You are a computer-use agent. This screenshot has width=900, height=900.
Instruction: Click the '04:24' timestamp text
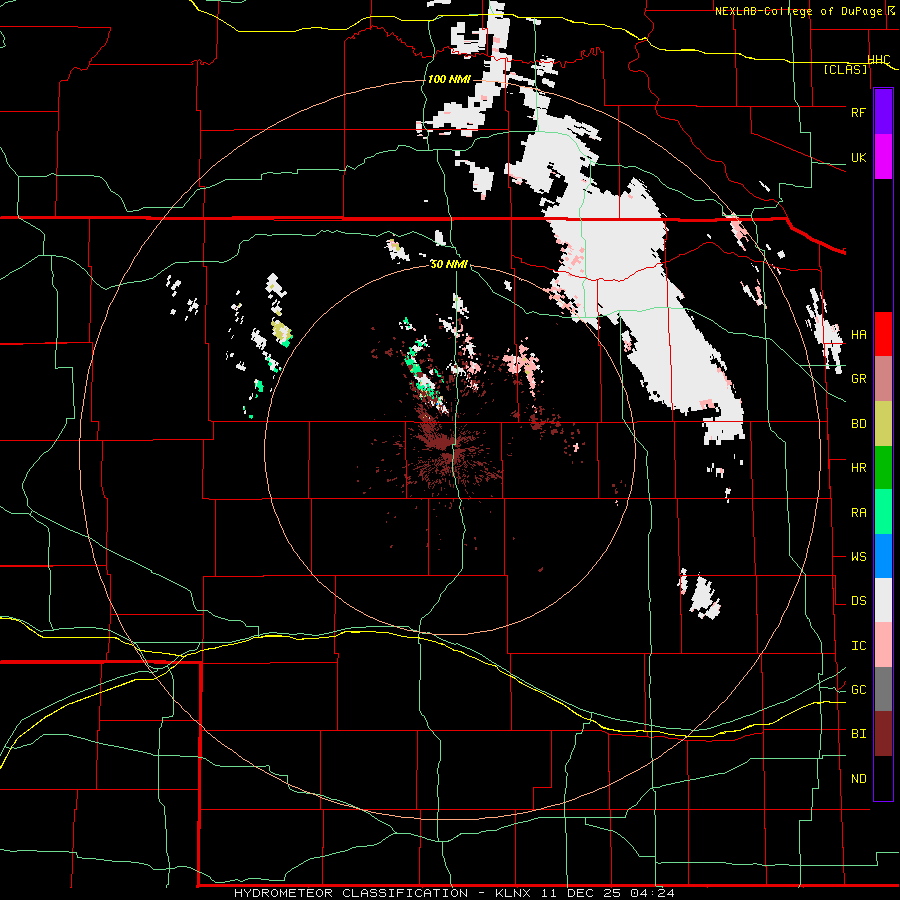pos(652,893)
